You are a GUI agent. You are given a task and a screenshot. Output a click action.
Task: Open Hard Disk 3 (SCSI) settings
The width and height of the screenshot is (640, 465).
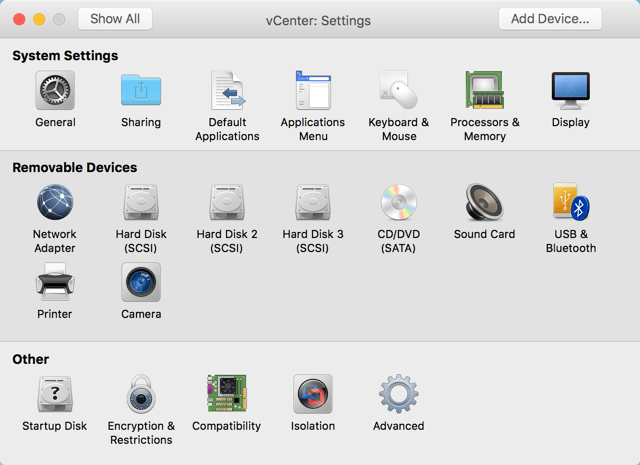tap(313, 203)
